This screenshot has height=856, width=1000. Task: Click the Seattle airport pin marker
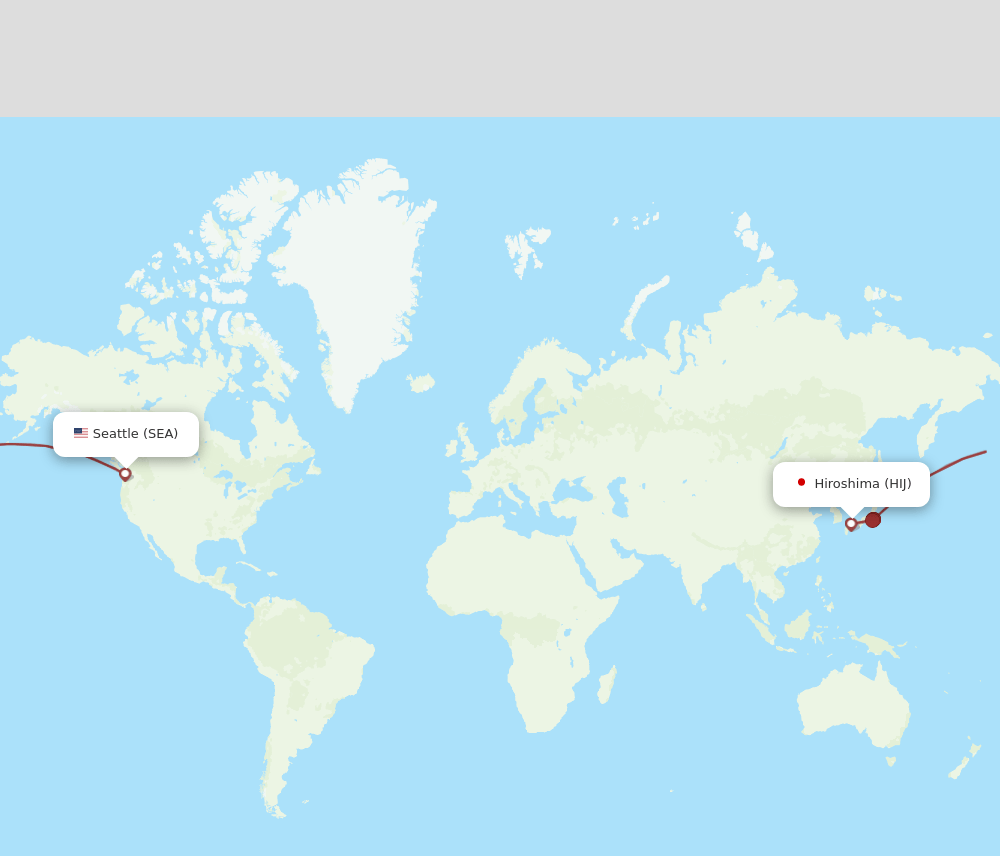coord(125,474)
